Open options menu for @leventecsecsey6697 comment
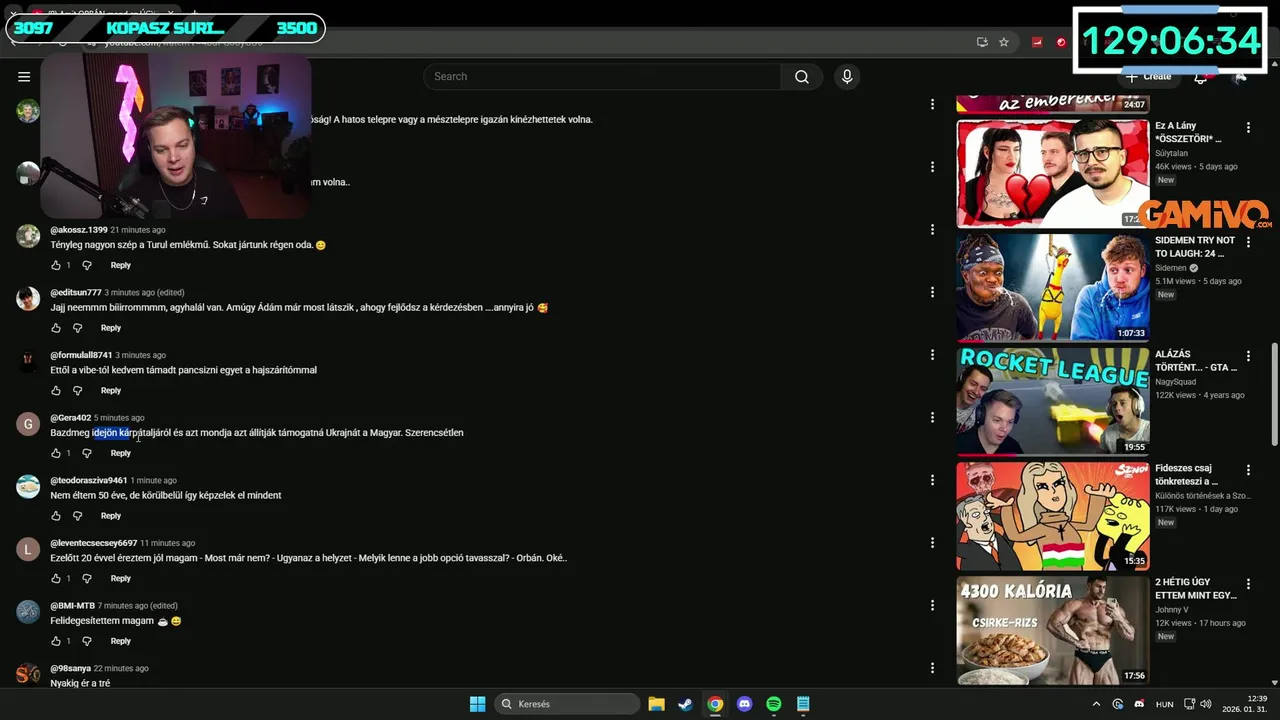Viewport: 1280px width, 720px height. click(932, 543)
